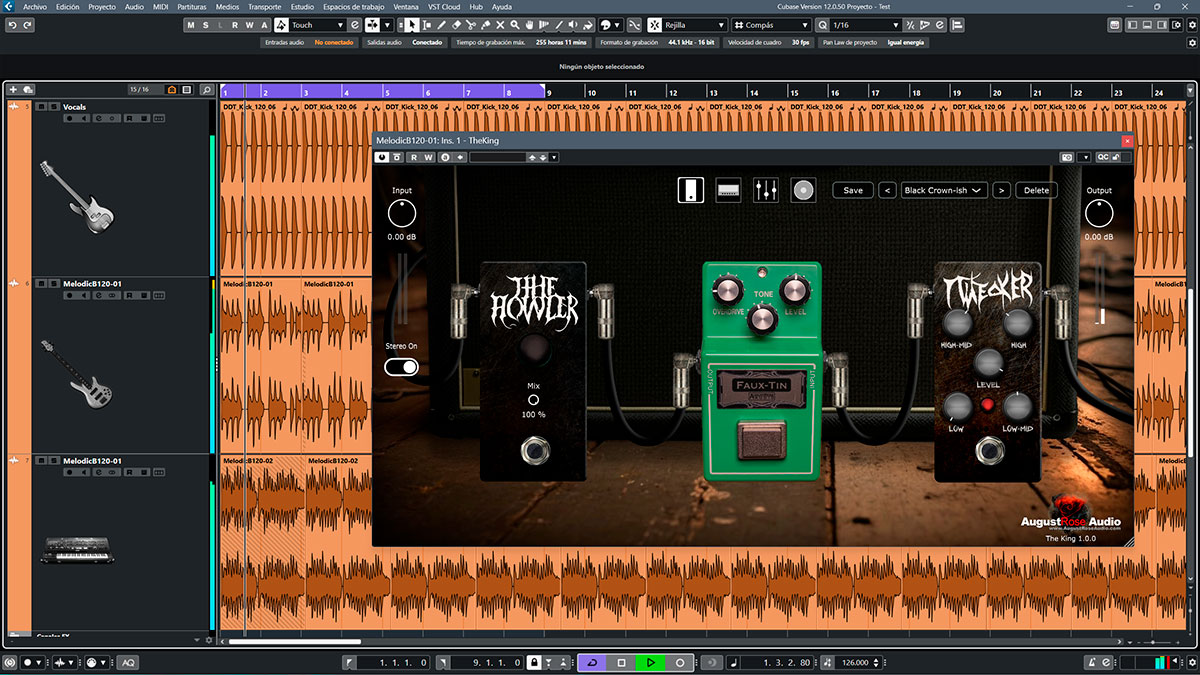Toggle the global Write W button in the toolbar
This screenshot has width=1200, height=675.
click(x=249, y=25)
